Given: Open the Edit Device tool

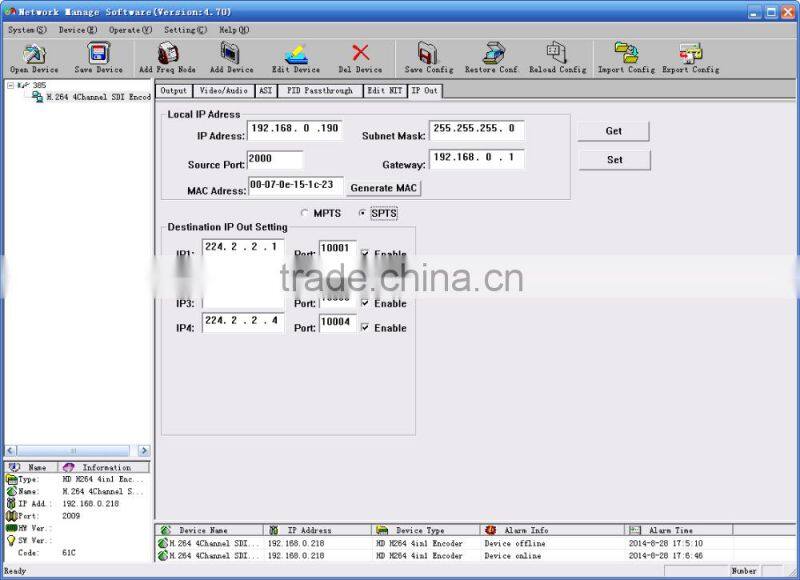Looking at the screenshot, I should 297,57.
